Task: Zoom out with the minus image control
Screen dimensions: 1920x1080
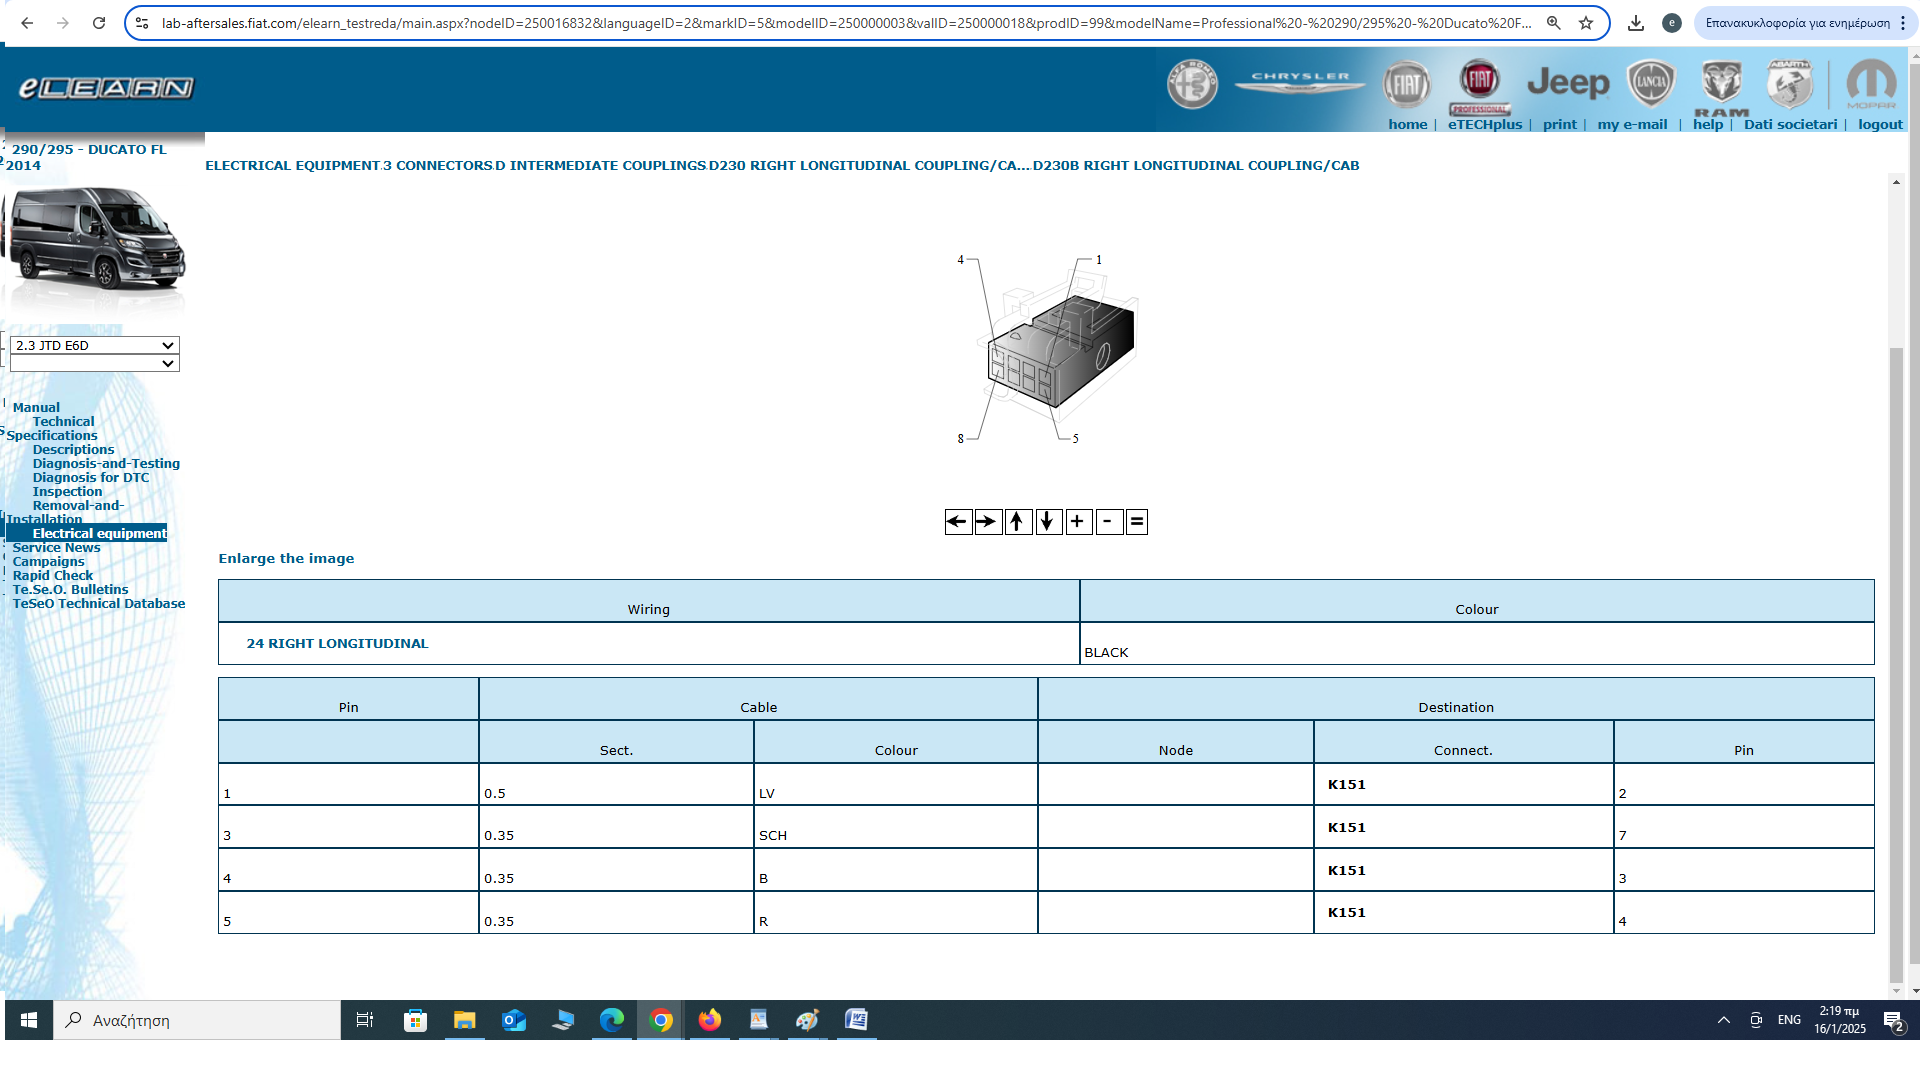Action: [x=1109, y=521]
